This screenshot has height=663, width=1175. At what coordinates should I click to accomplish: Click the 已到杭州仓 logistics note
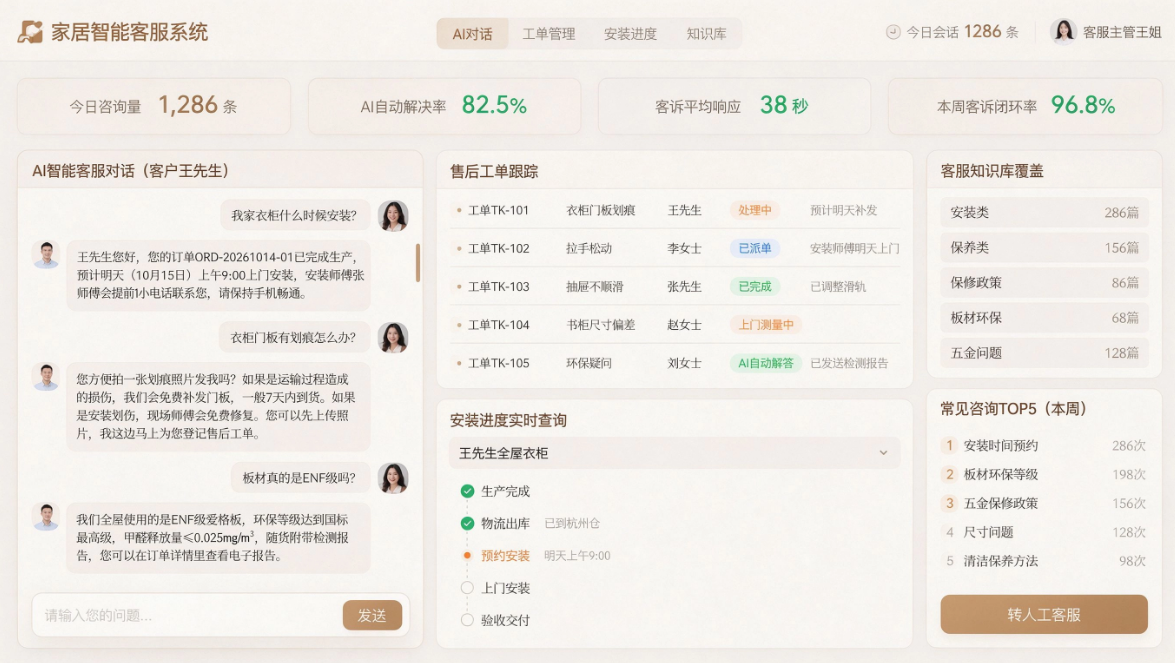[x=572, y=524]
